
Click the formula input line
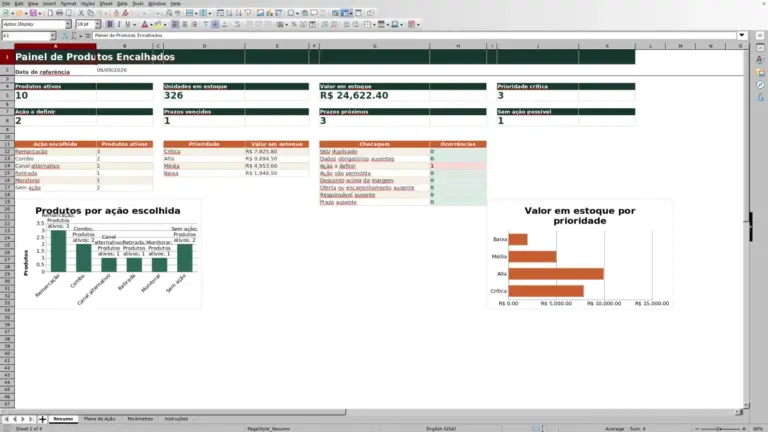pos(414,35)
